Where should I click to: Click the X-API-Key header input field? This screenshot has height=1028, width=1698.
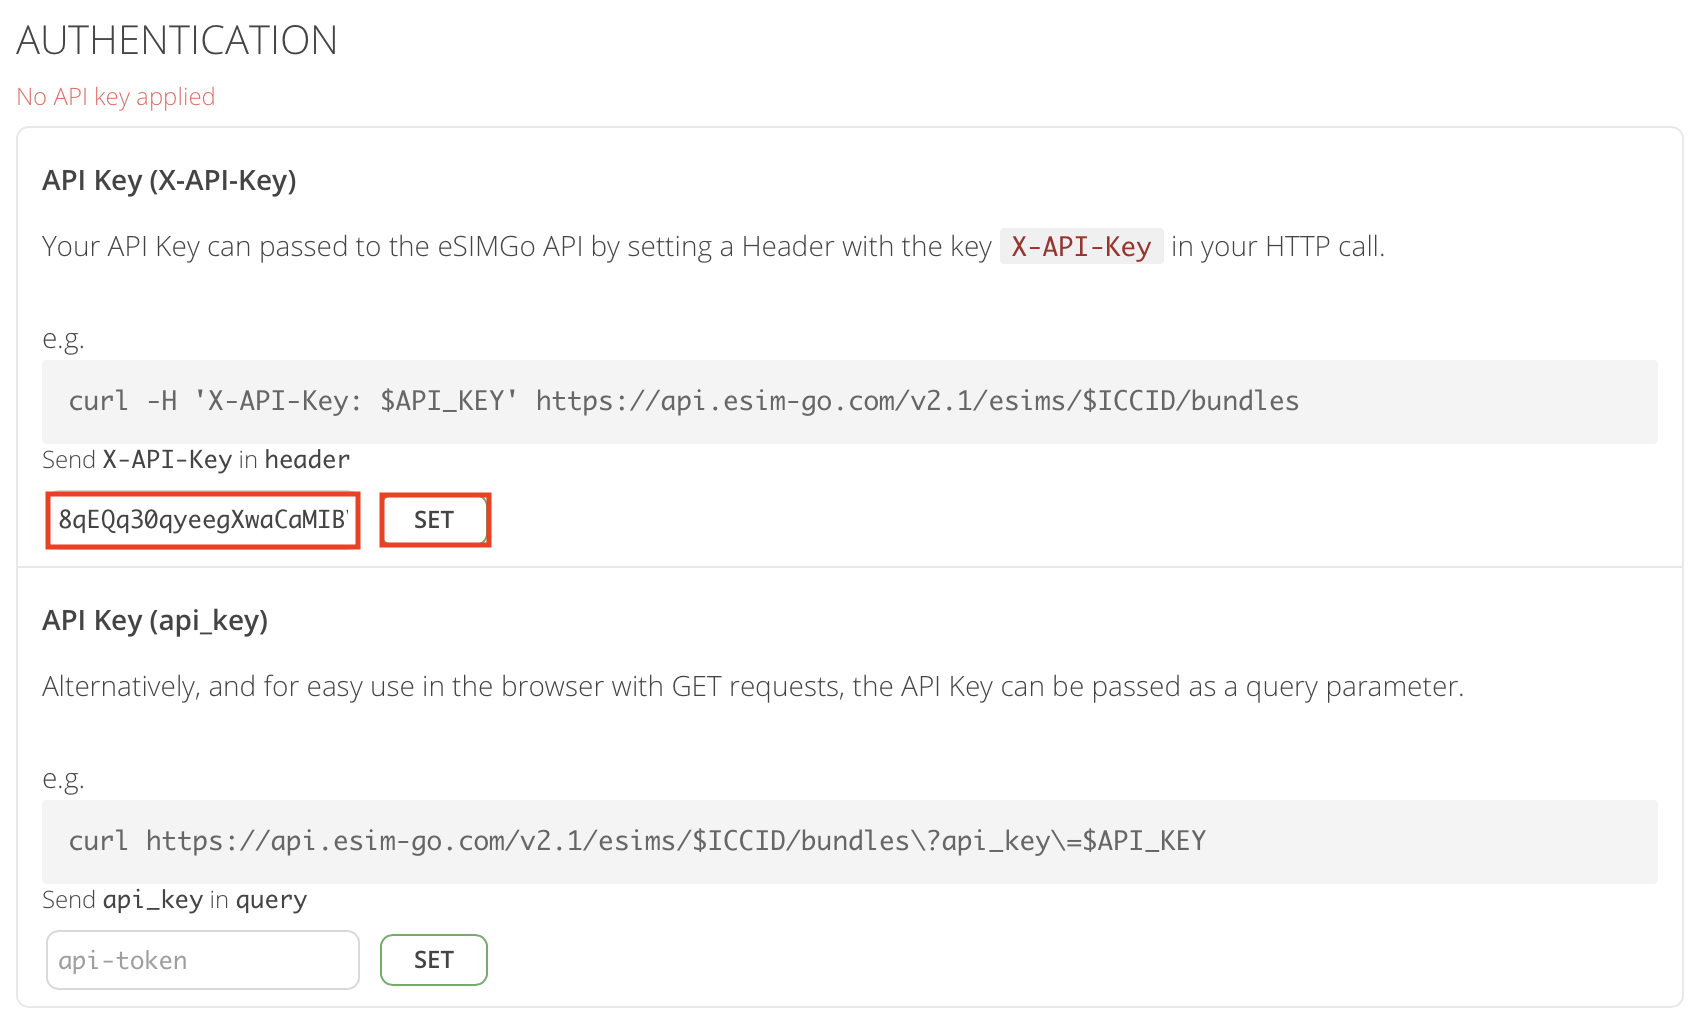pos(202,520)
